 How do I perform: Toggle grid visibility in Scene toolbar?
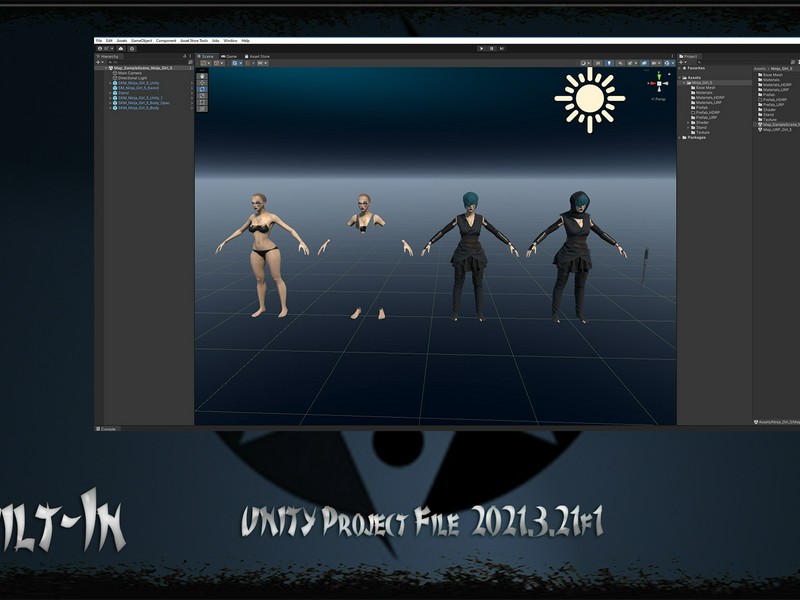235,63
